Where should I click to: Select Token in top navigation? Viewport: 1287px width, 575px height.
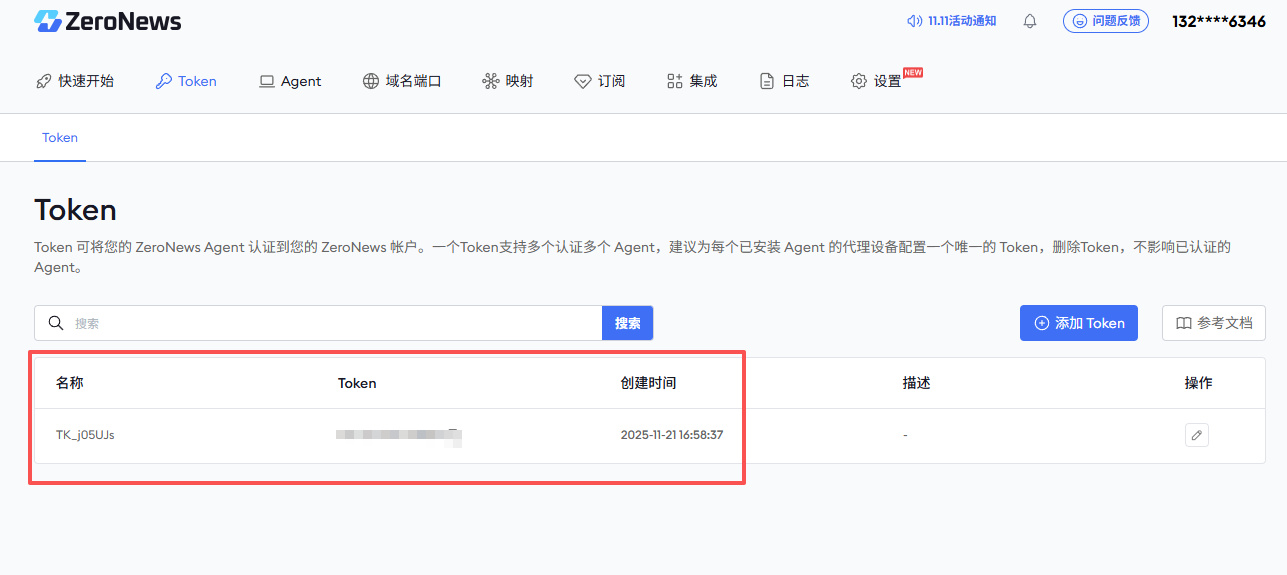click(x=186, y=81)
